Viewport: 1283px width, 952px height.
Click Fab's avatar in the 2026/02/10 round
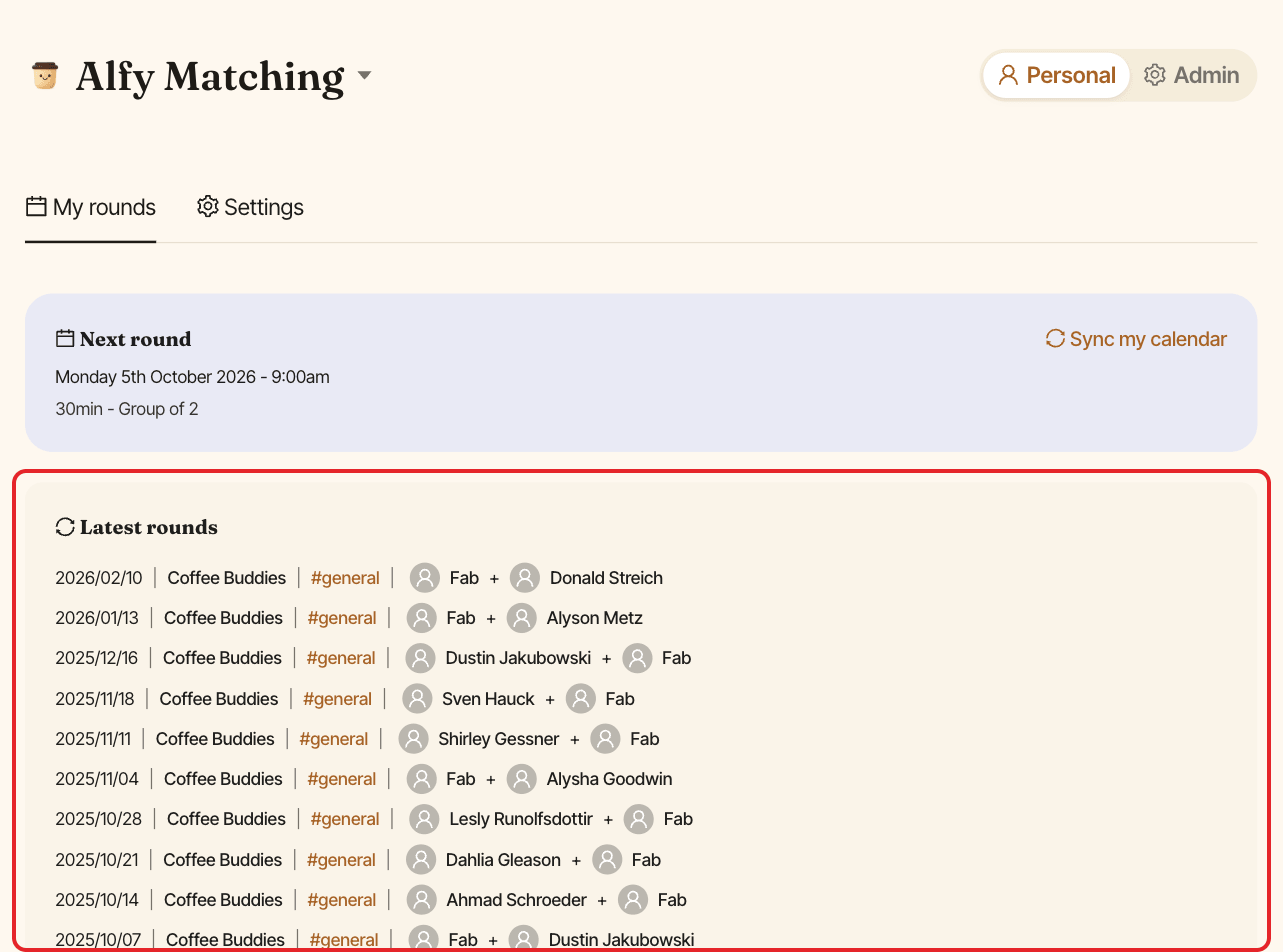click(x=425, y=578)
